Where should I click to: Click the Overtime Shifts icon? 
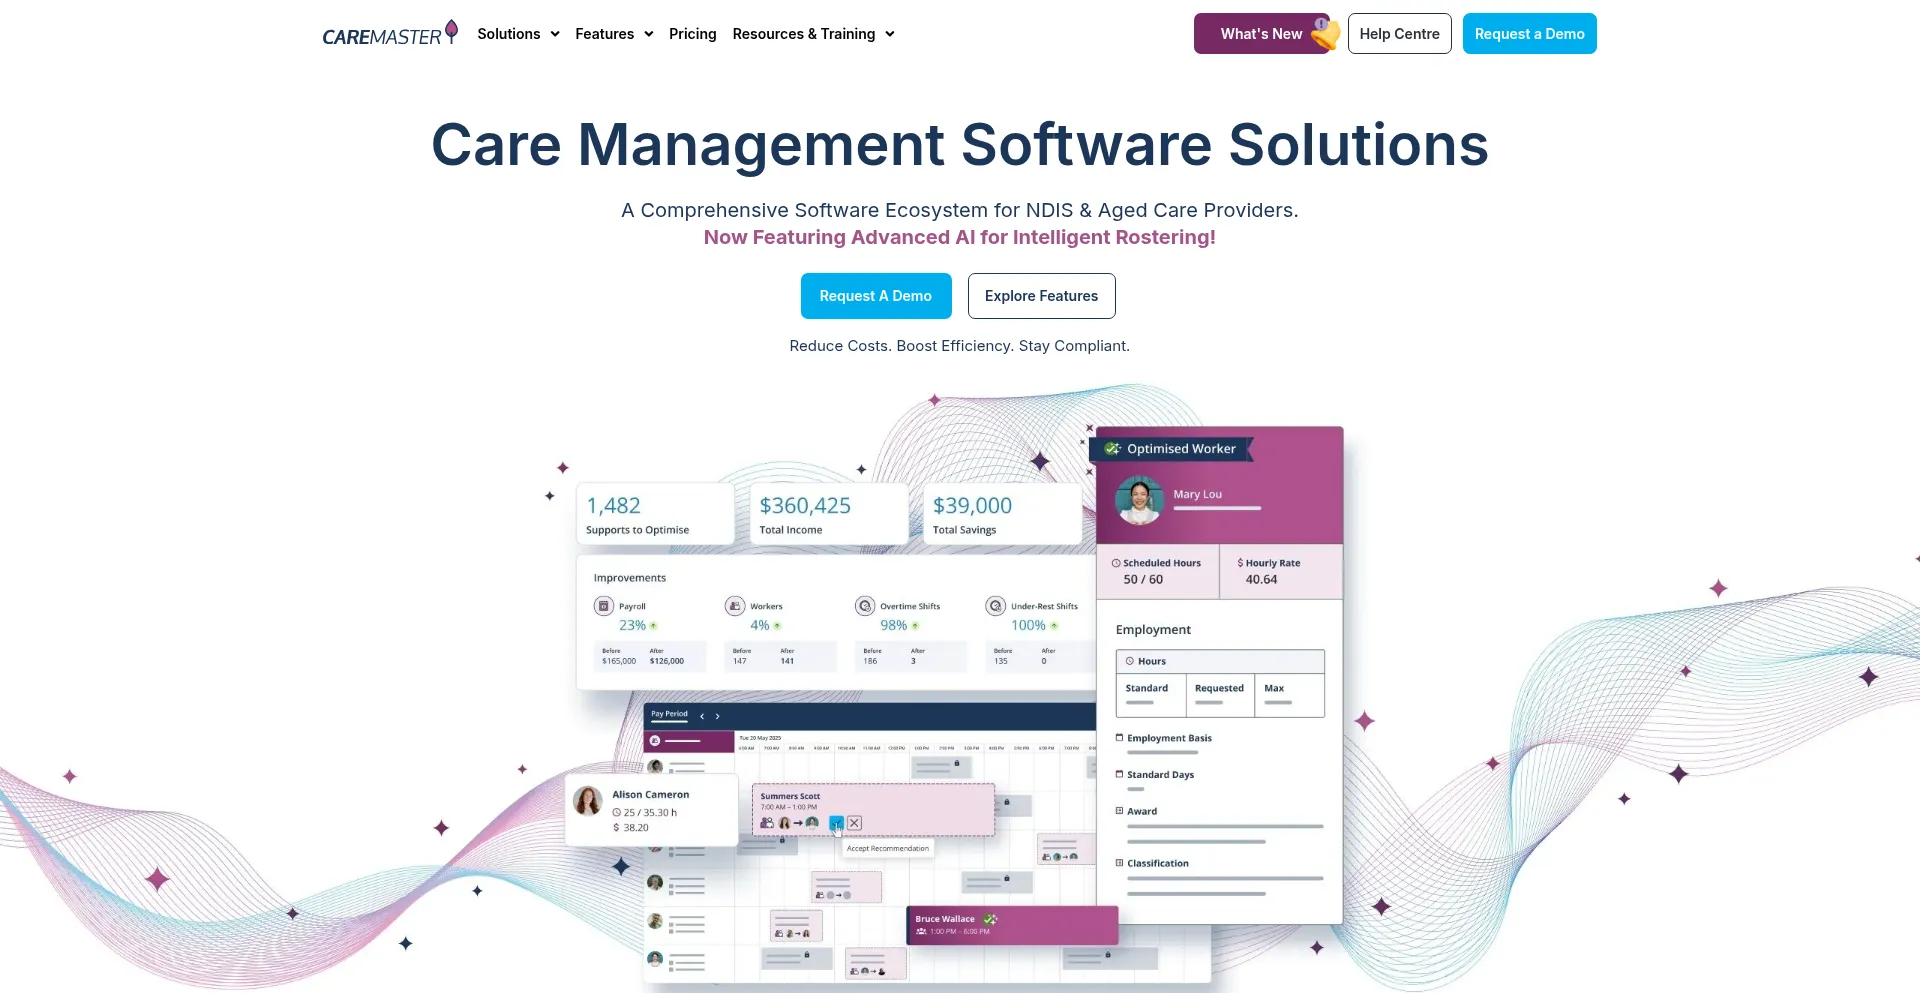point(865,606)
